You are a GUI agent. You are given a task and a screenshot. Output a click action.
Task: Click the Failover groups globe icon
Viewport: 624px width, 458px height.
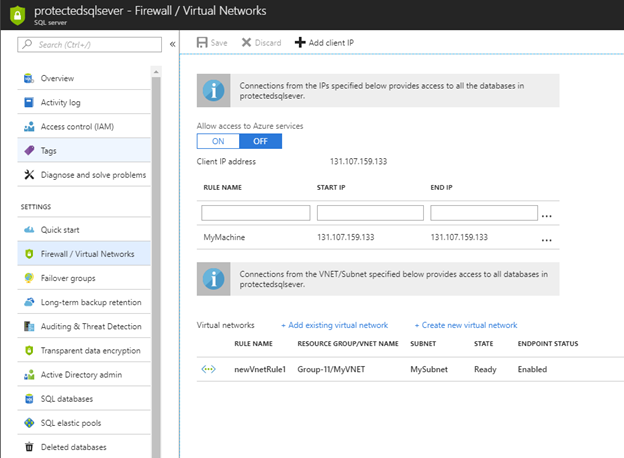click(29, 278)
